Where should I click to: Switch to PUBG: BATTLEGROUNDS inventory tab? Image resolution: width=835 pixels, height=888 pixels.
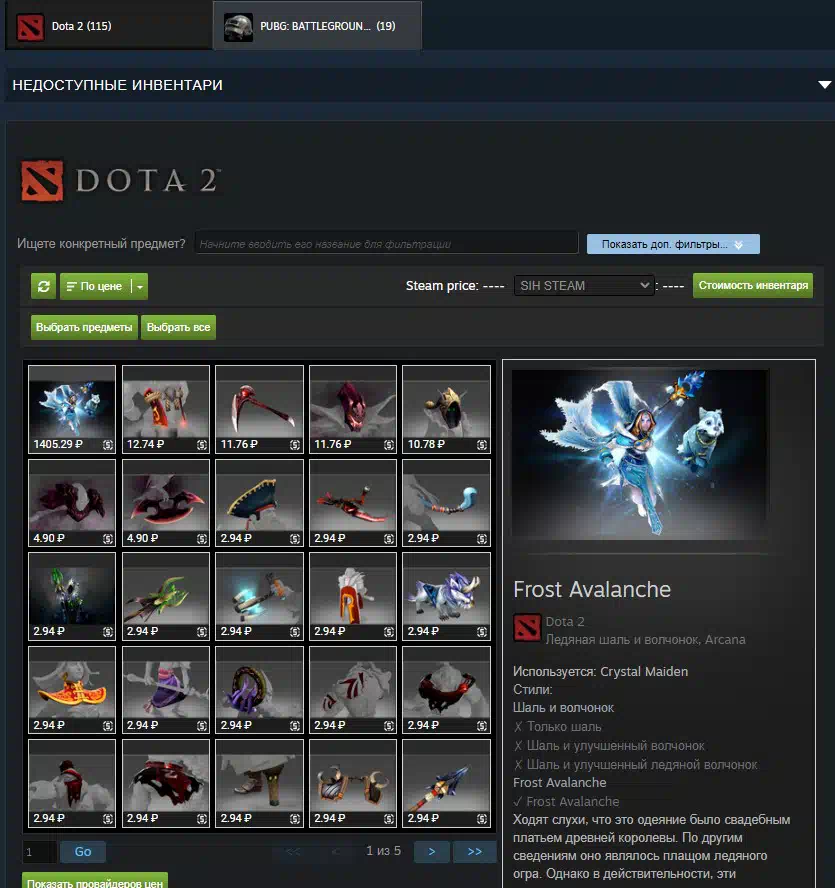coord(316,26)
